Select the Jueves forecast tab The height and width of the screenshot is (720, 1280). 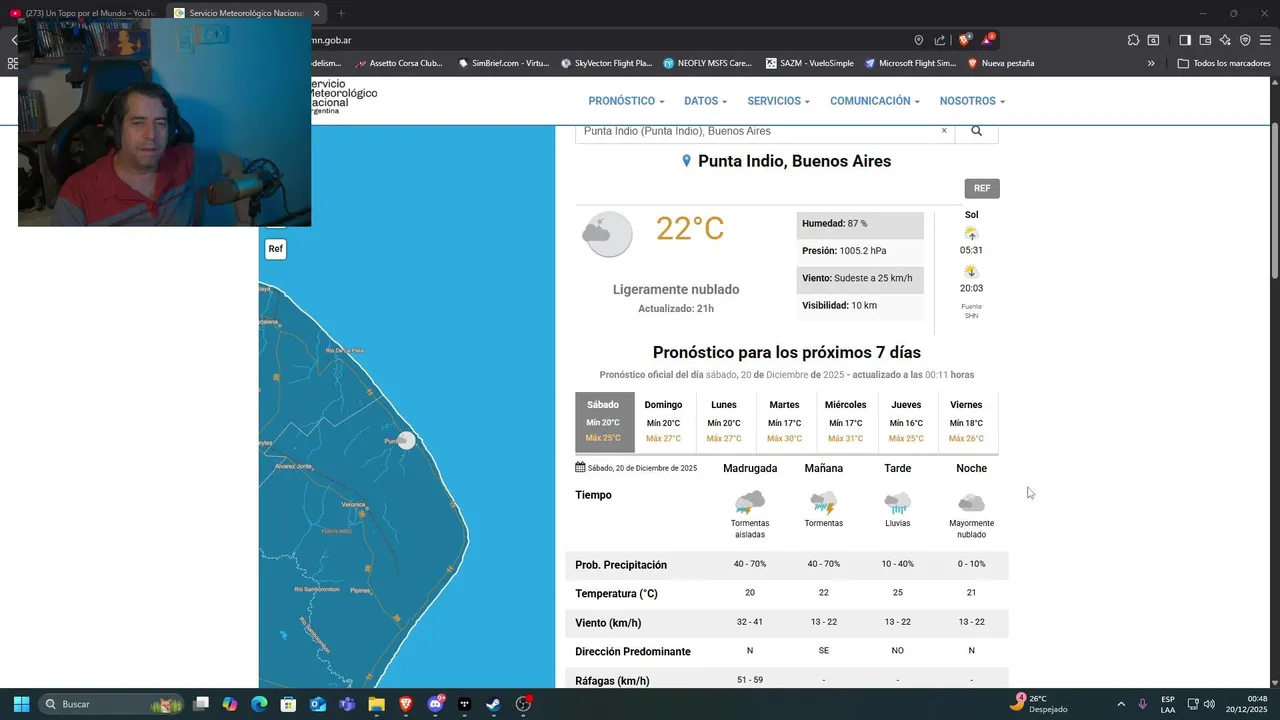point(906,423)
